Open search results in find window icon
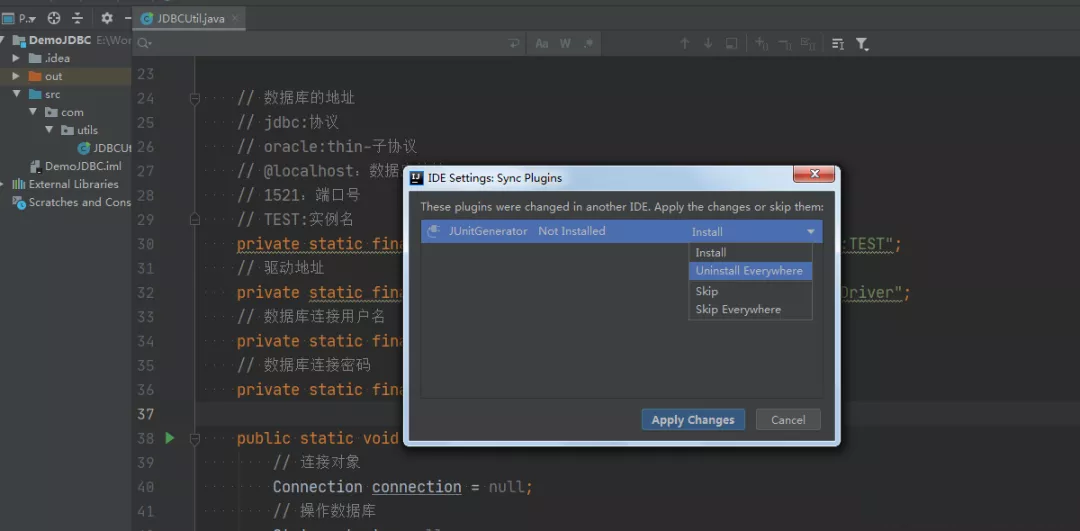 click(838, 43)
